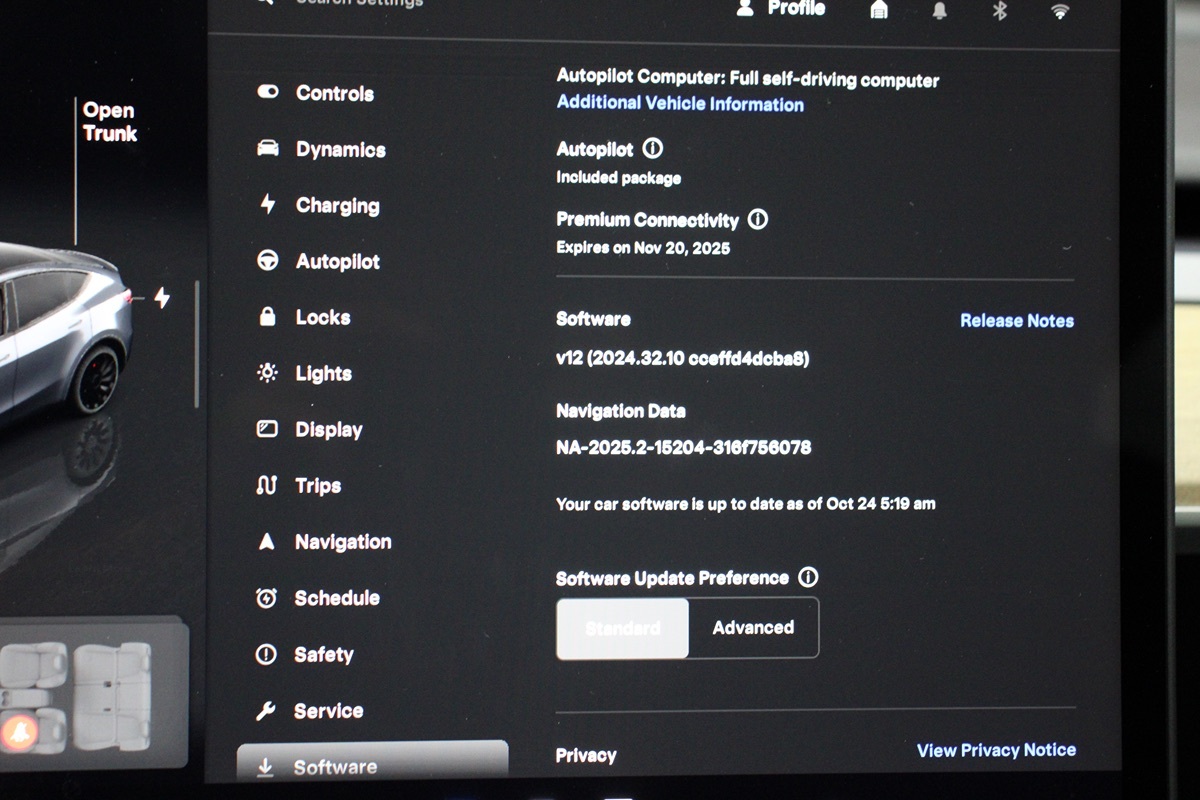Open notifications bell icon
The width and height of the screenshot is (1200, 800).
(939, 10)
